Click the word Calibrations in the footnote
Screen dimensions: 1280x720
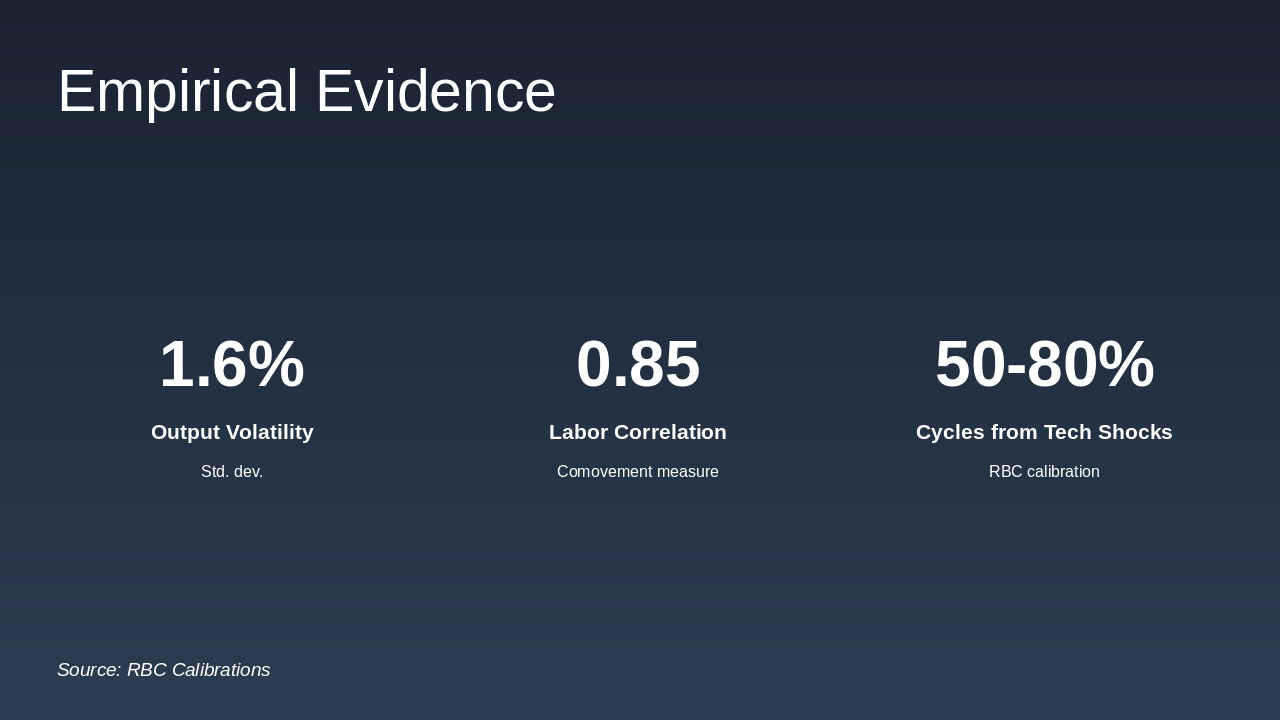pos(220,670)
